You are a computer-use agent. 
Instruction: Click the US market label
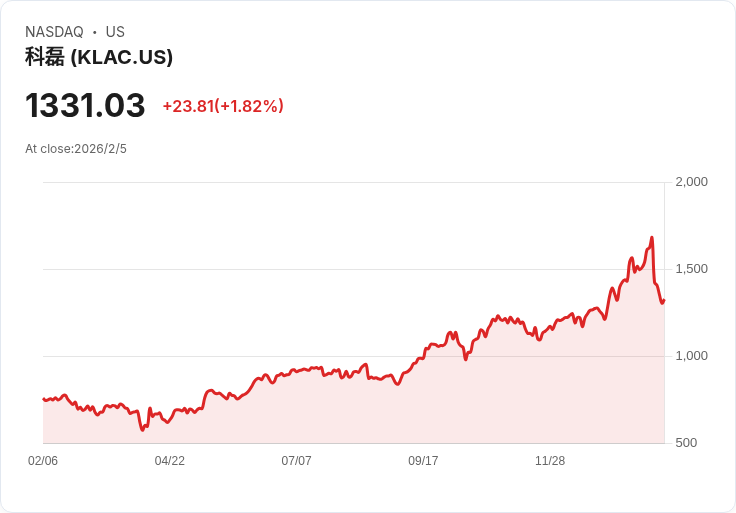pos(115,32)
